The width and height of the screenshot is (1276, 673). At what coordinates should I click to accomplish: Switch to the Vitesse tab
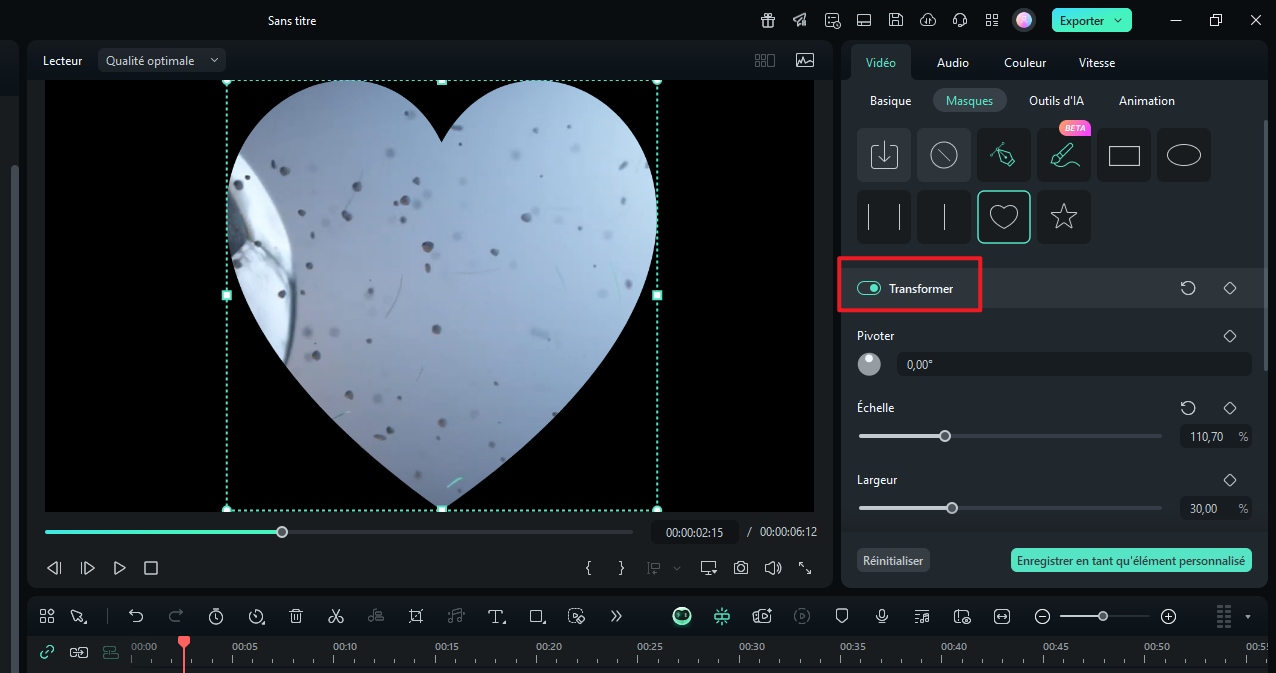(x=1097, y=63)
